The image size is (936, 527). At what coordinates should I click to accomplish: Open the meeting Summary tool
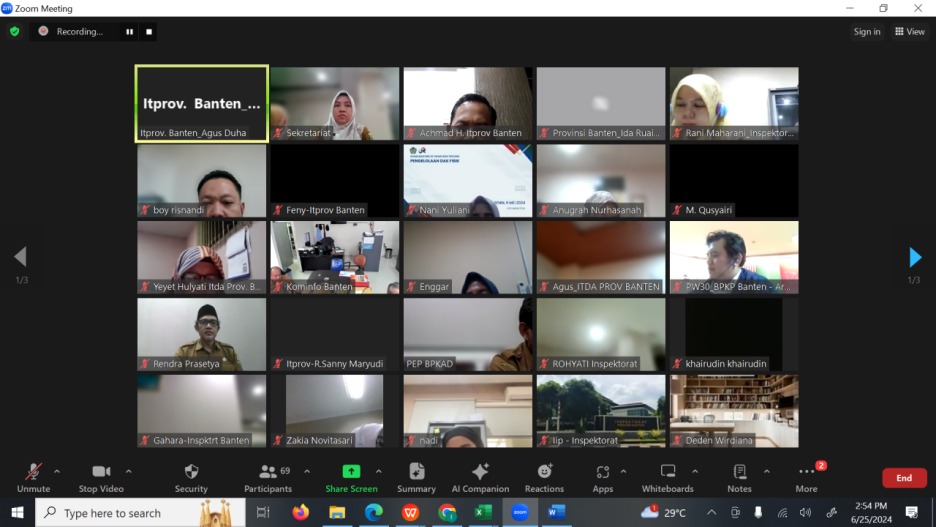coord(416,472)
